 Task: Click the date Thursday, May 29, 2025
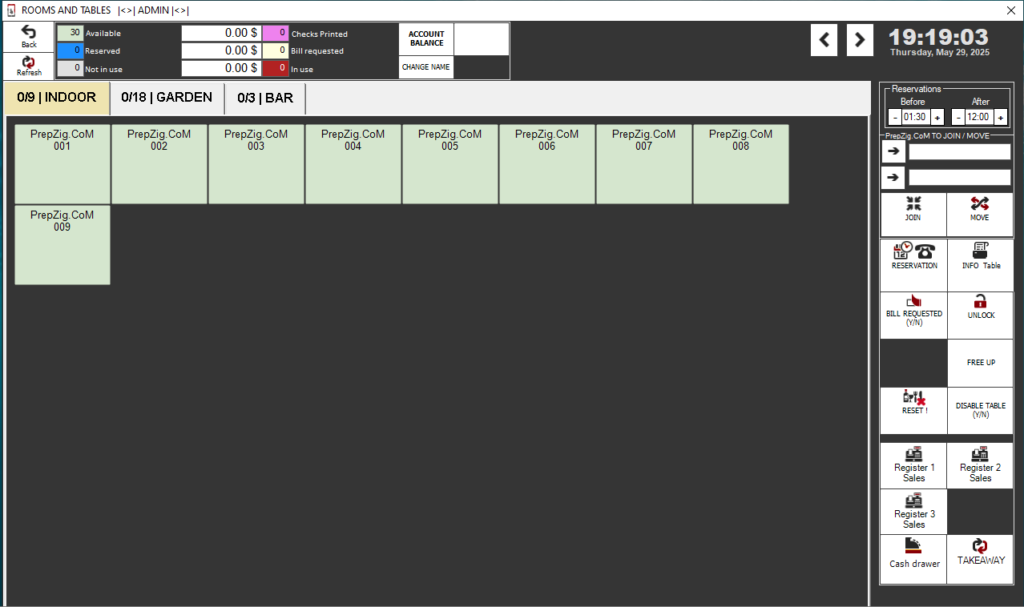click(x=939, y=52)
